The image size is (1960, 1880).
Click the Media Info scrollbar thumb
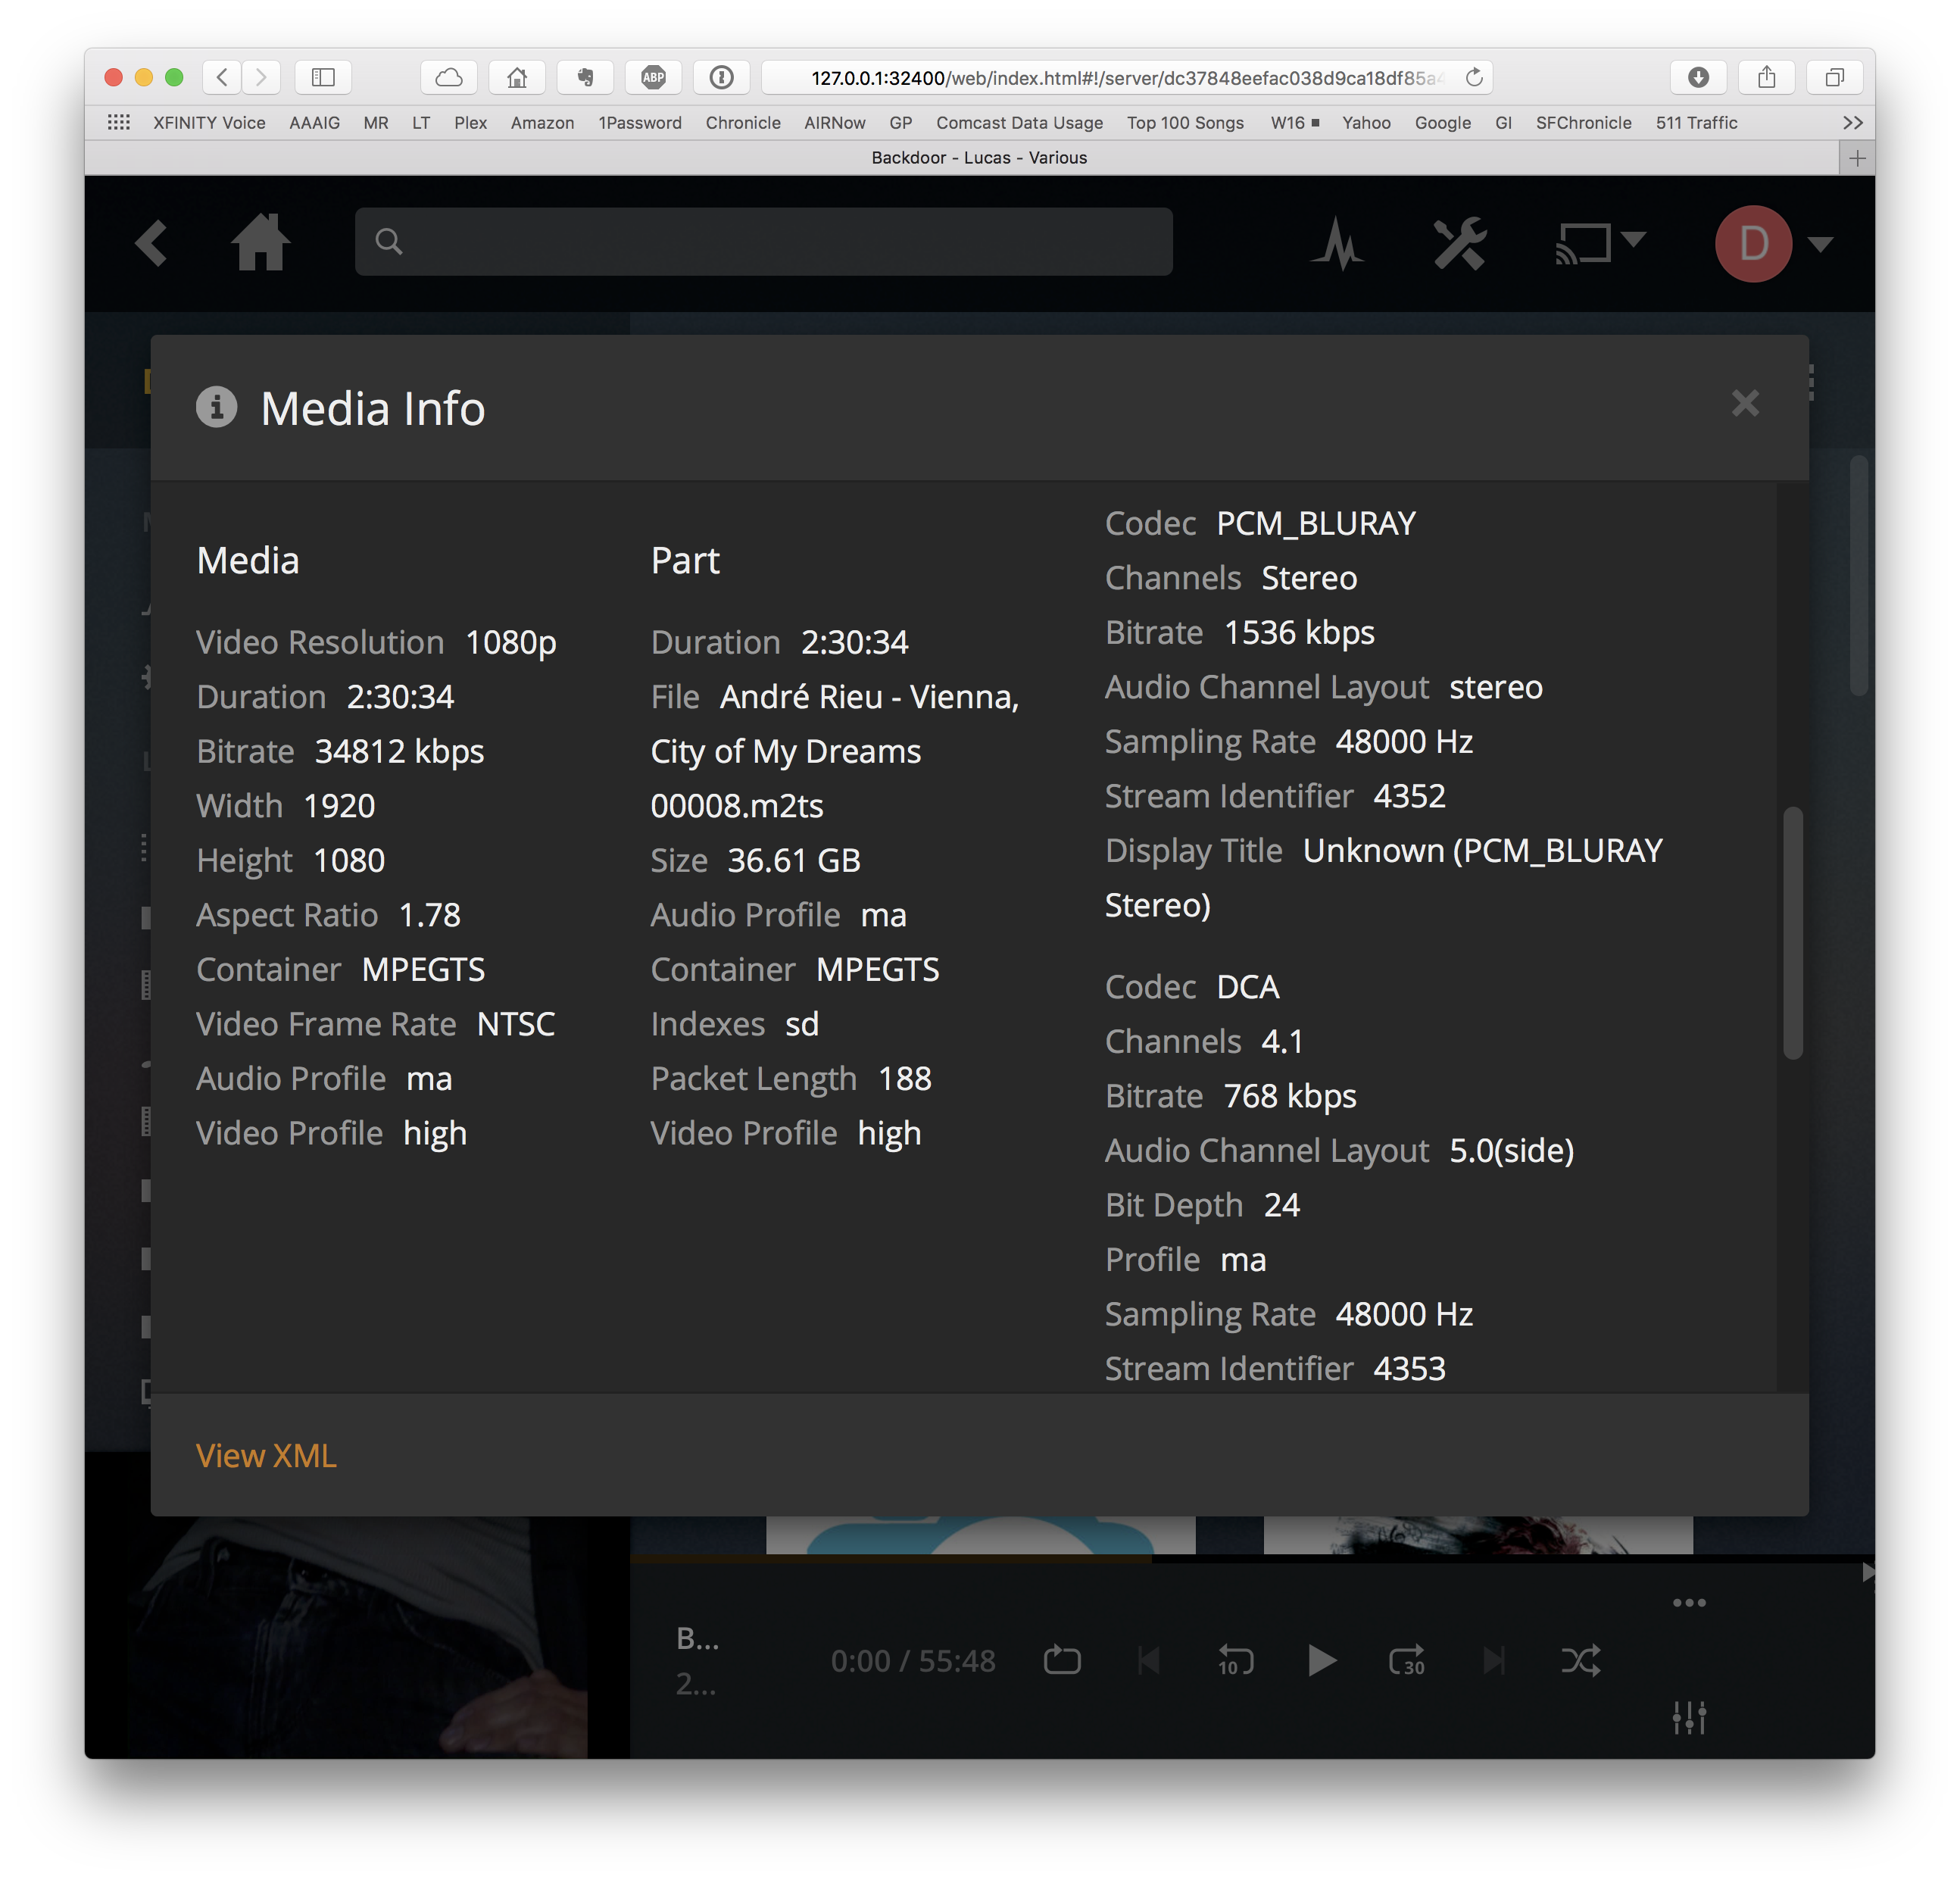1793,932
